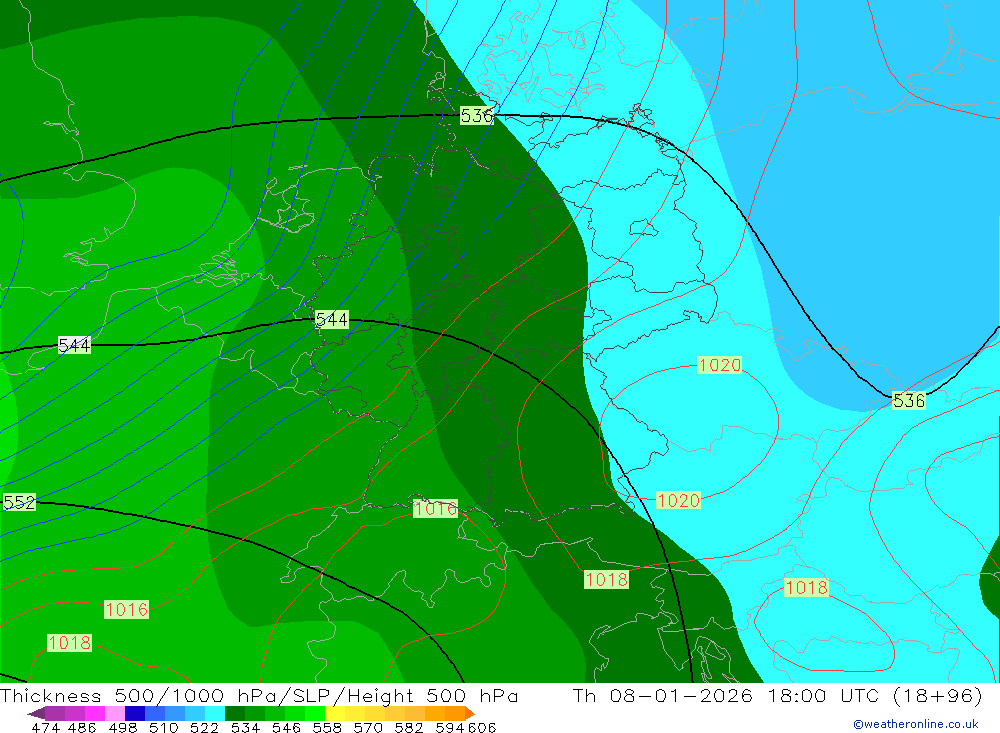The image size is (1000, 733).
Task: Click the 1018 label beside the 536 contour line
Action: [607, 579]
